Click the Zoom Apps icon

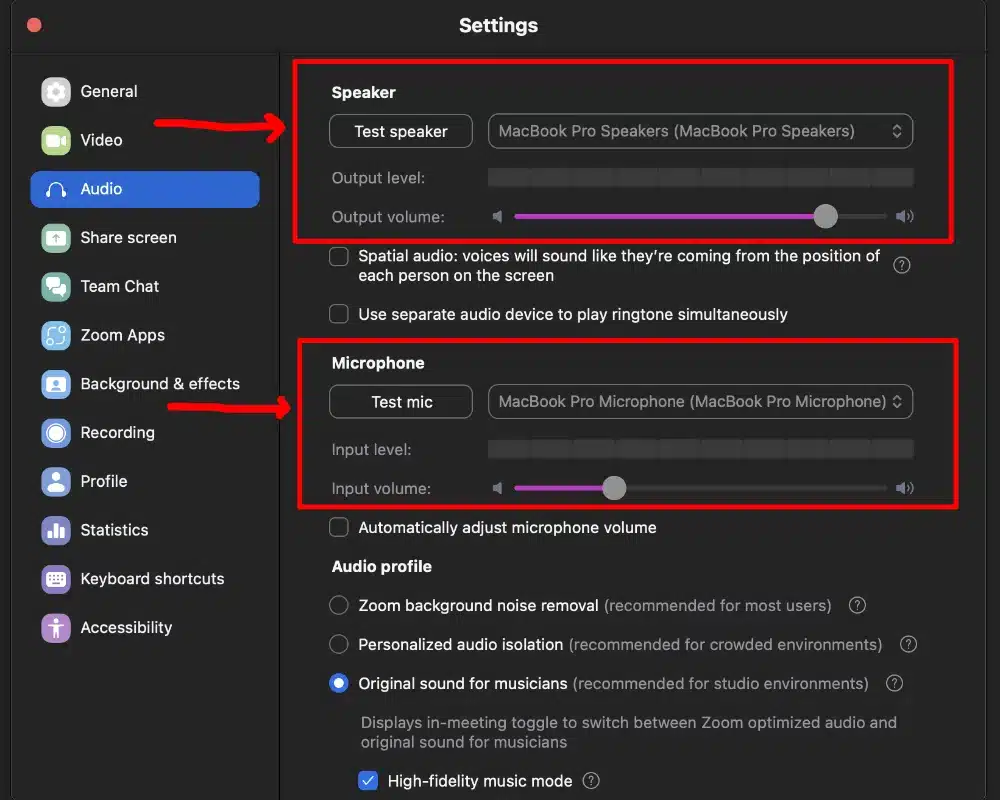(x=56, y=336)
